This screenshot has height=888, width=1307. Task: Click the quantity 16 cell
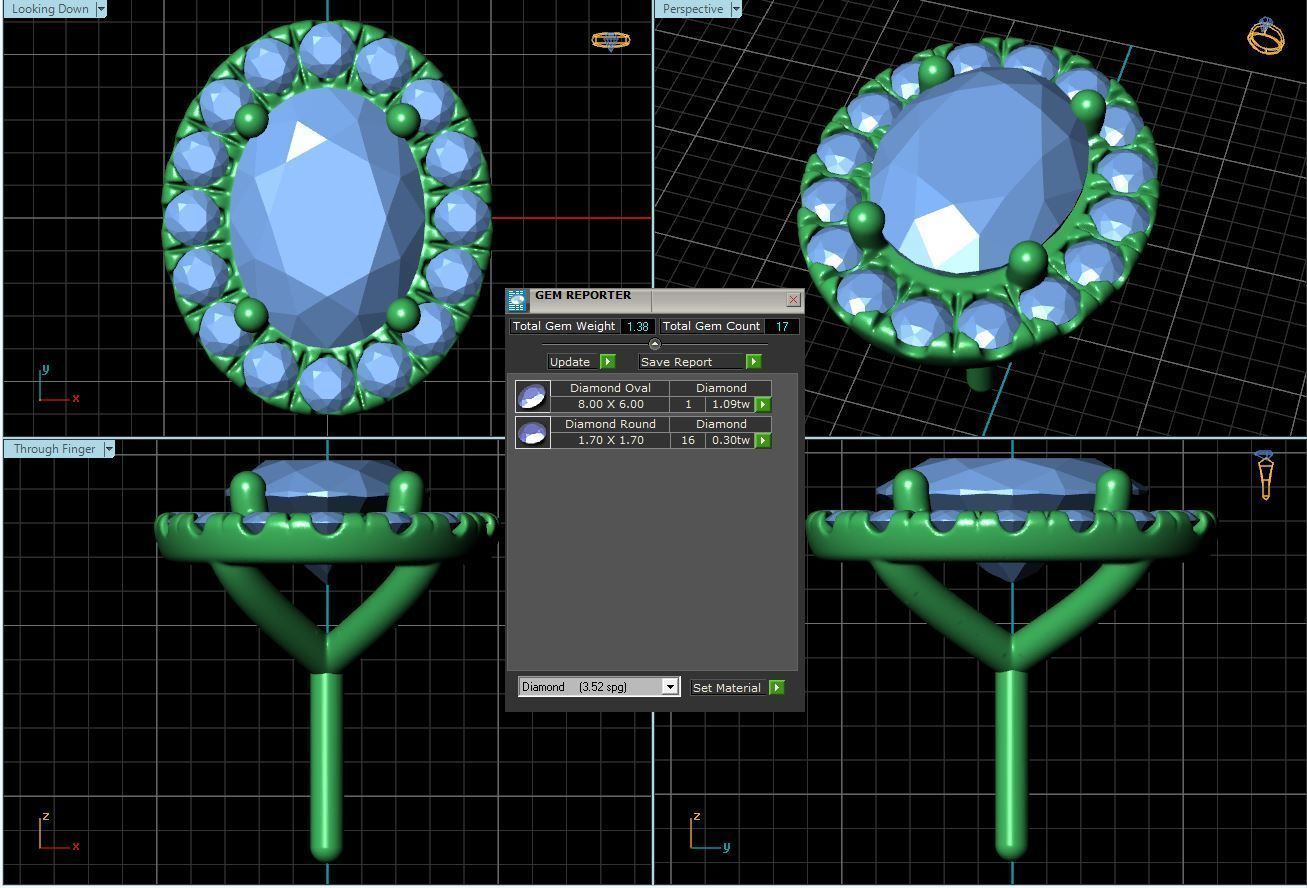click(688, 440)
